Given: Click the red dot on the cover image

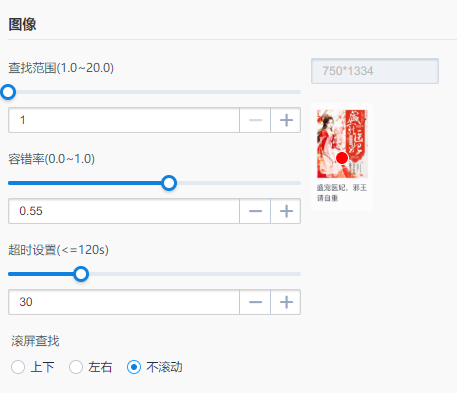Looking at the screenshot, I should pos(342,158).
